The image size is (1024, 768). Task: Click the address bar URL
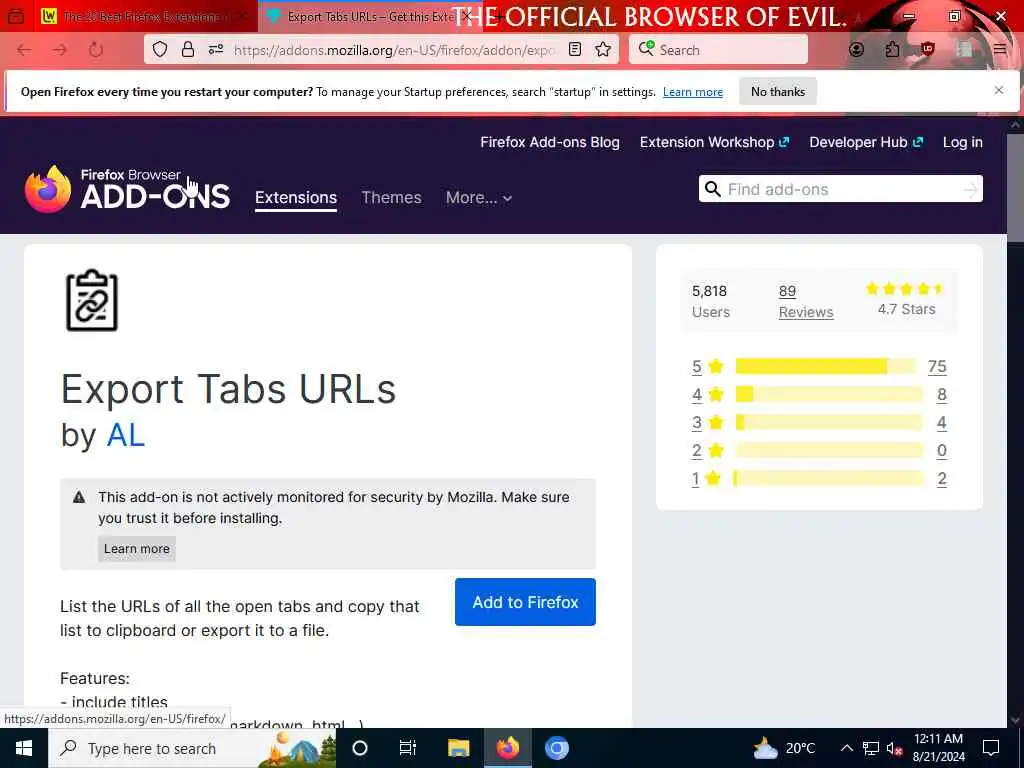pos(394,50)
